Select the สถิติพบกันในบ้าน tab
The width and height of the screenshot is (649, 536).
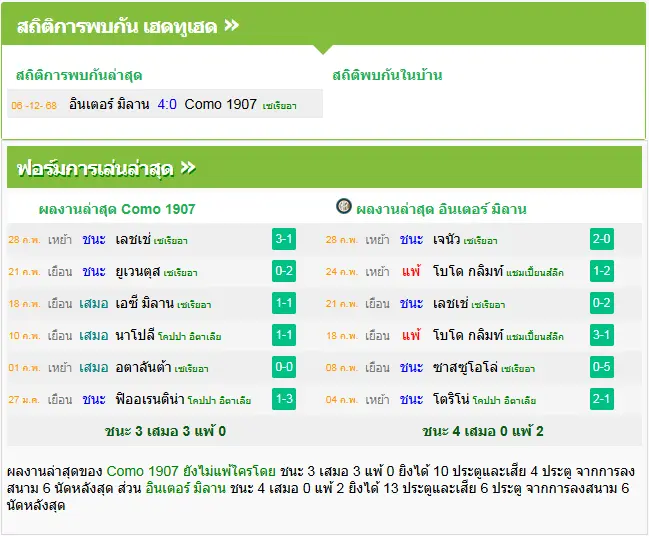pos(387,75)
